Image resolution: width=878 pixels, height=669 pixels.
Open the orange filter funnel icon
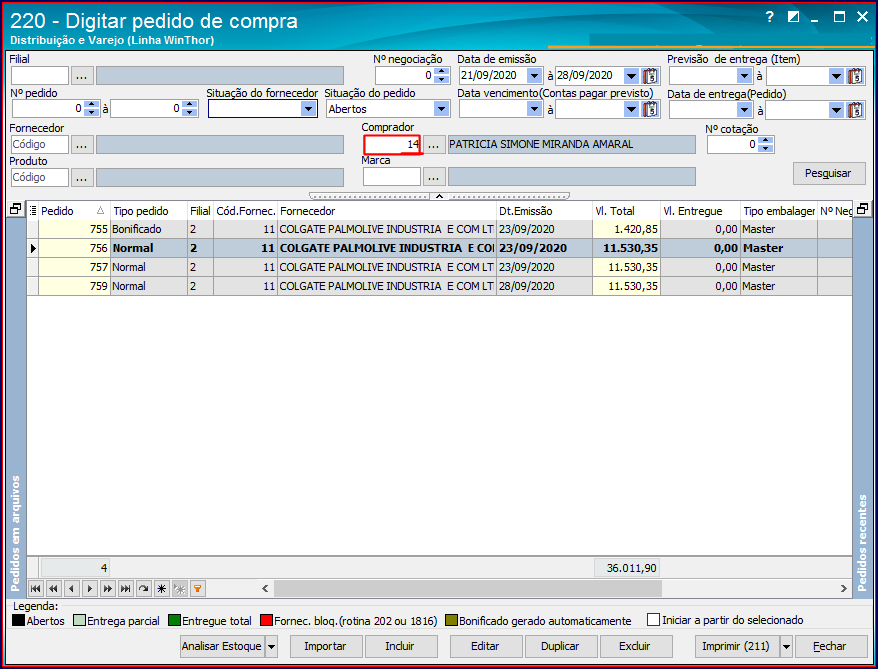click(x=198, y=588)
